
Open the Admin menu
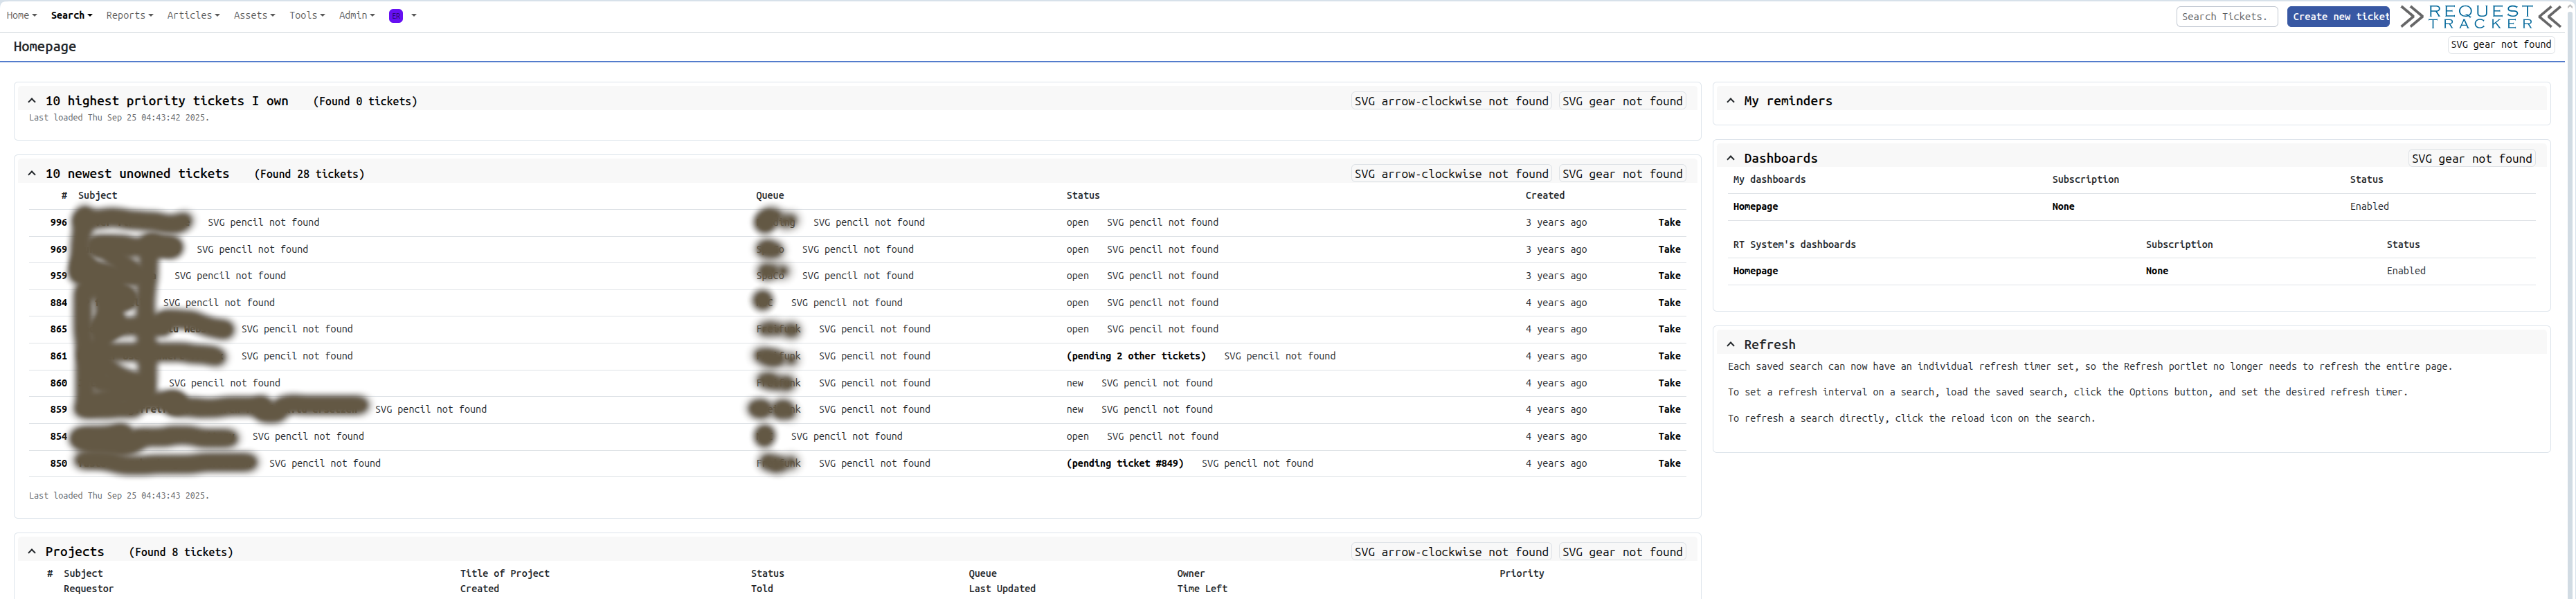pyautogui.click(x=356, y=16)
